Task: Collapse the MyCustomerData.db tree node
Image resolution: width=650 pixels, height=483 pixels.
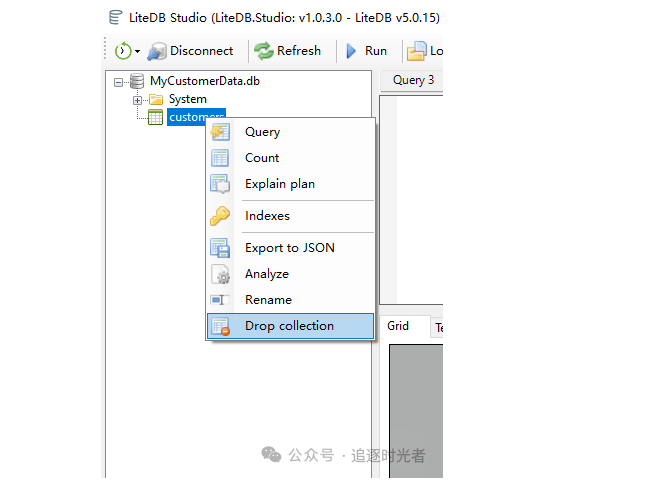Action: (x=118, y=83)
